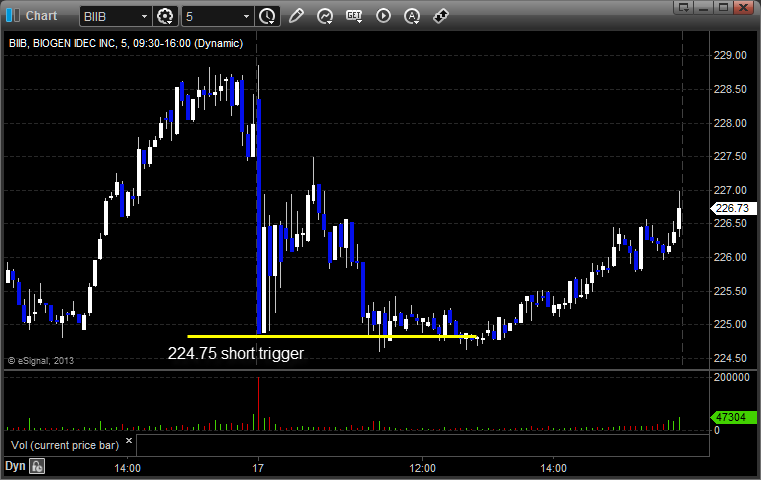Click the green 47304 volume label

[733, 417]
